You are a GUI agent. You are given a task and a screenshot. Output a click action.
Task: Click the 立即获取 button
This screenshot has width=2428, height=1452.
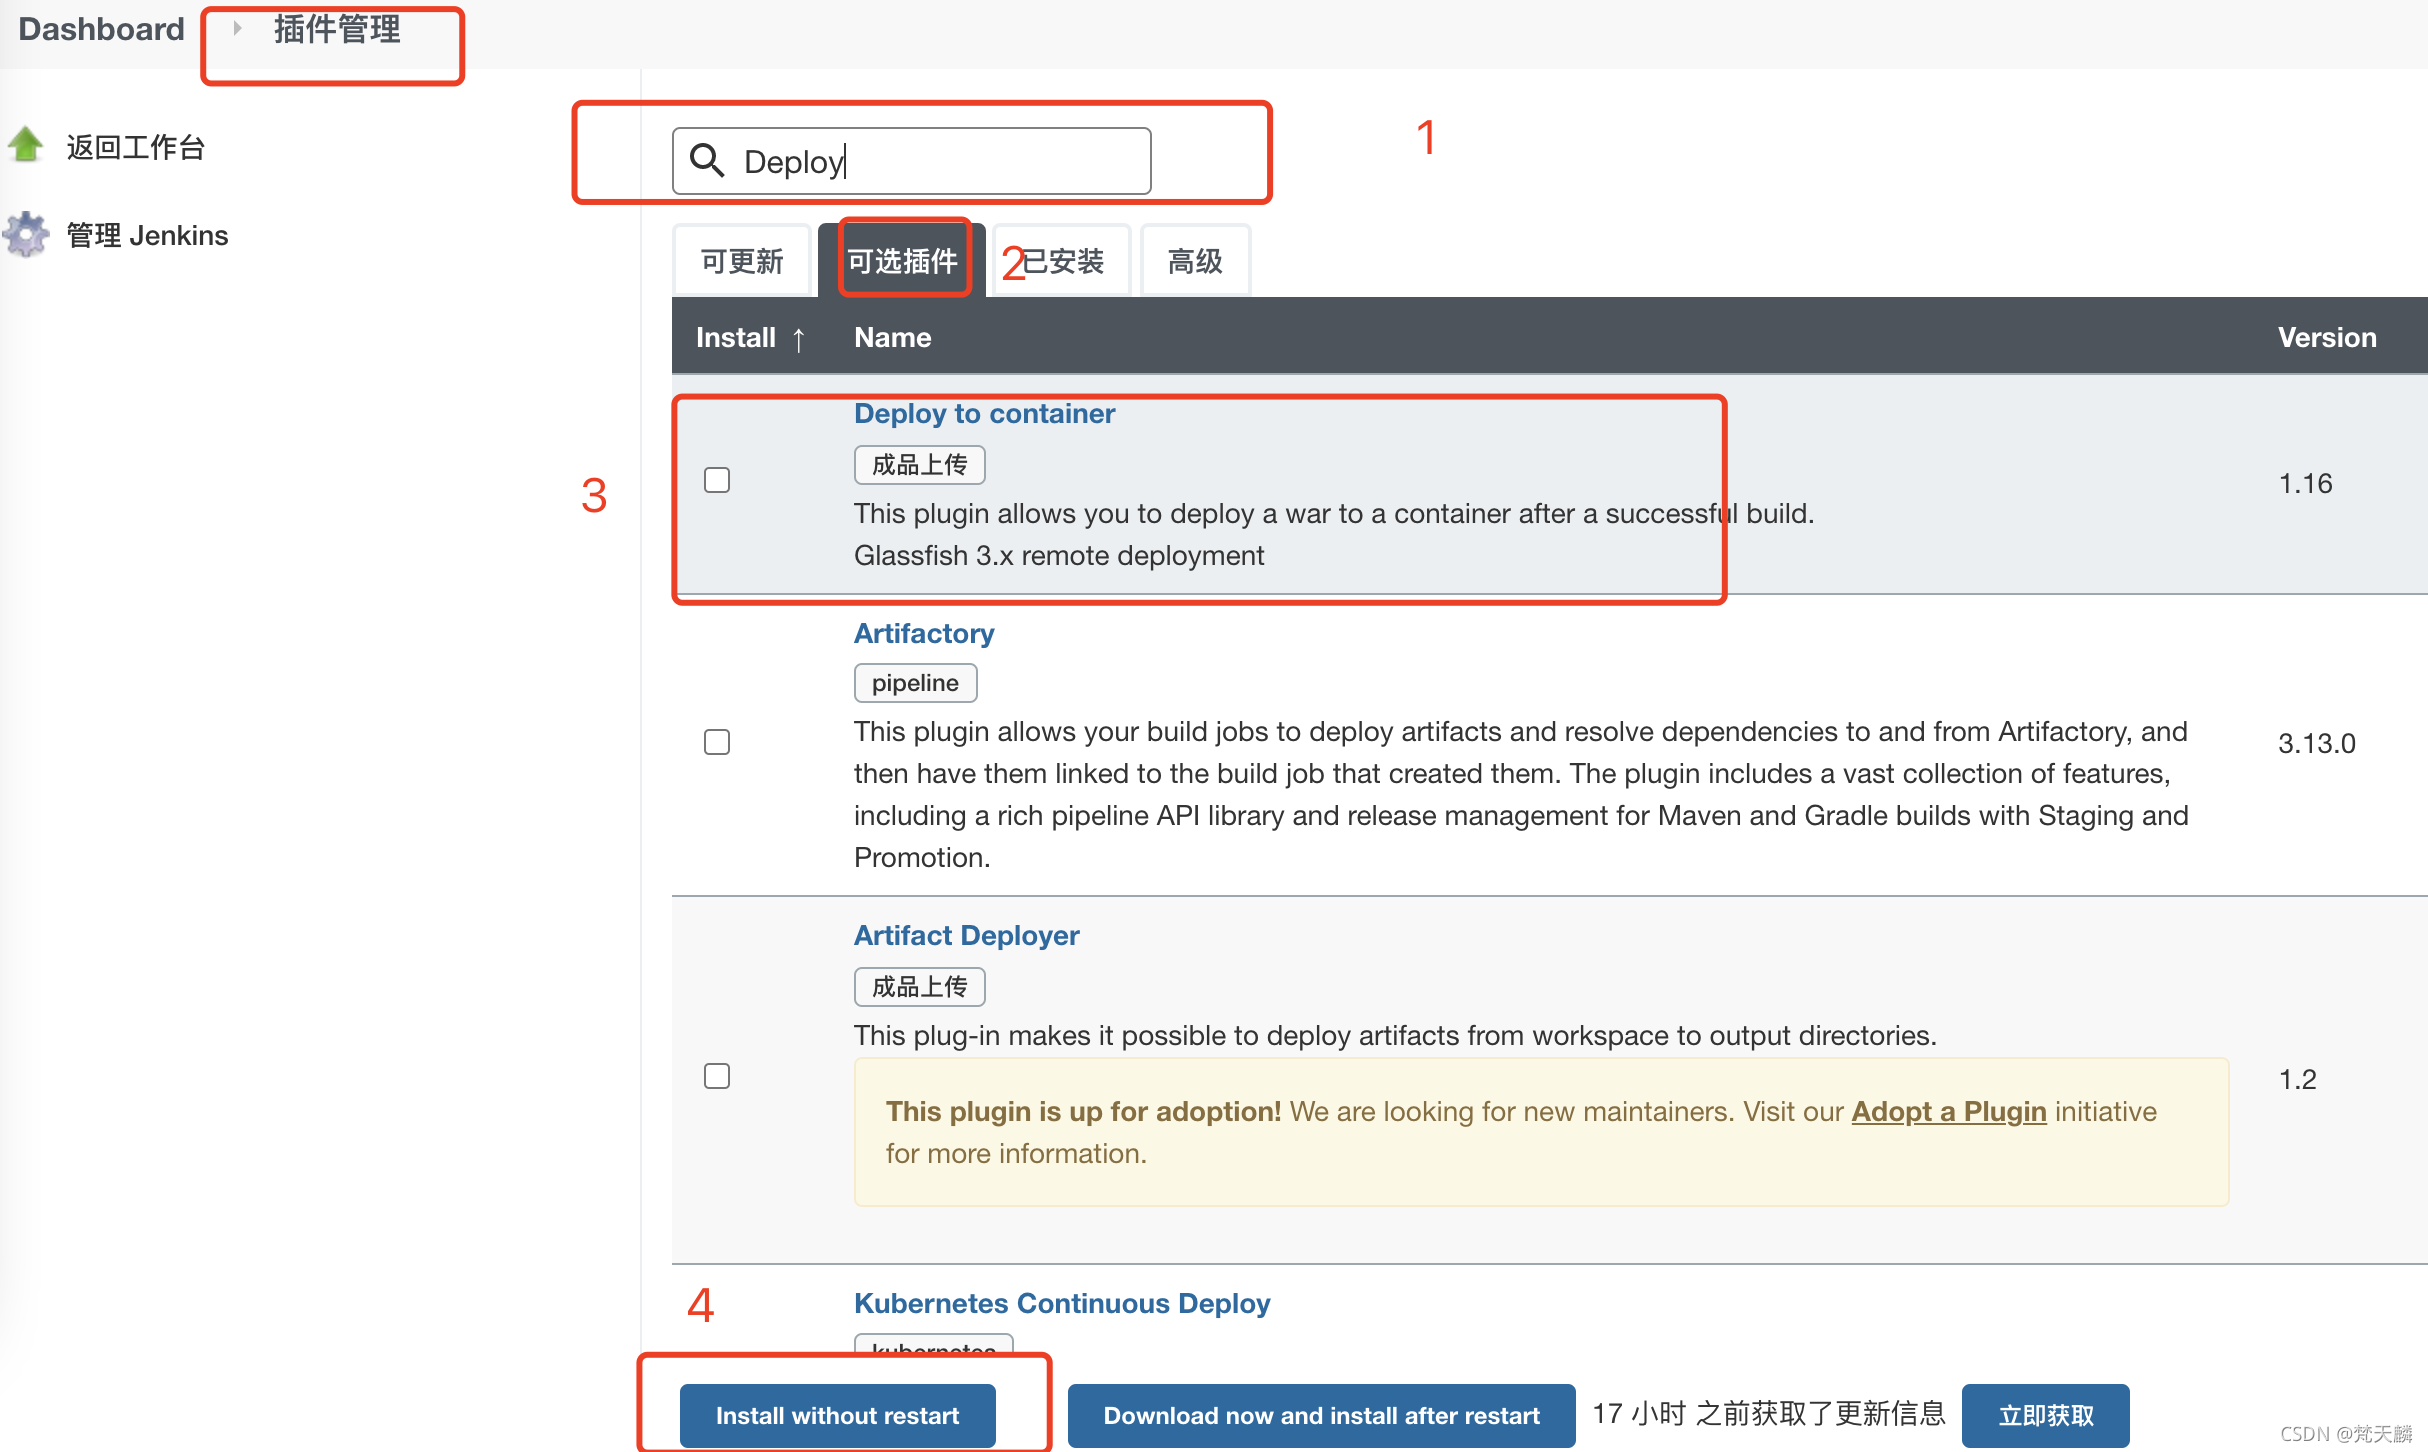2045,1415
